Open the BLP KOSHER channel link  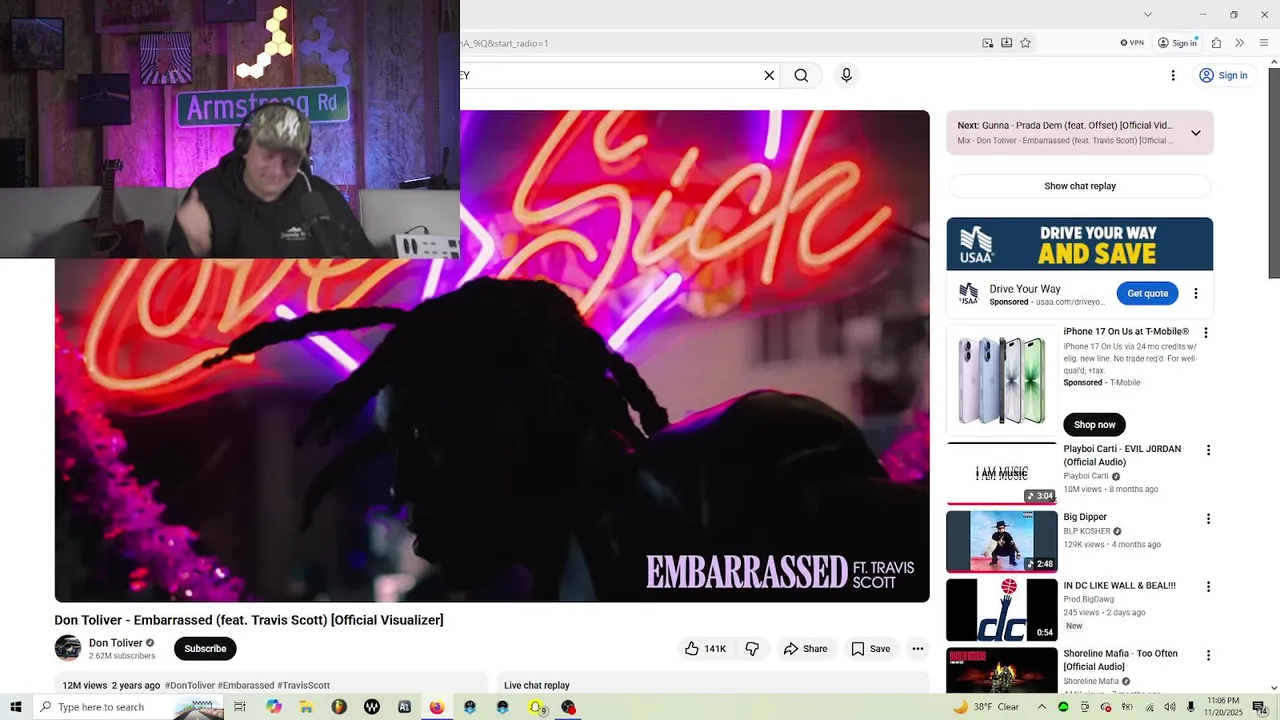pyautogui.click(x=1087, y=532)
